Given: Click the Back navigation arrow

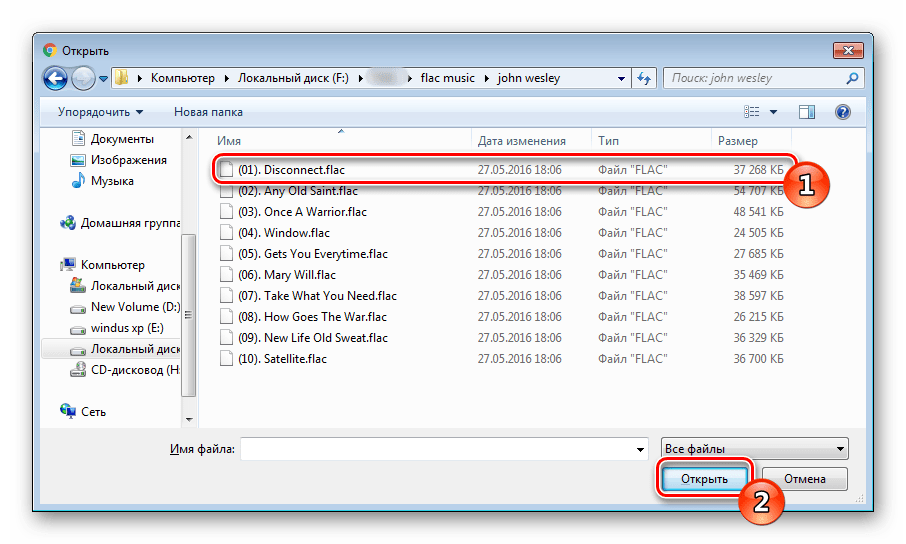Looking at the screenshot, I should tap(55, 78).
